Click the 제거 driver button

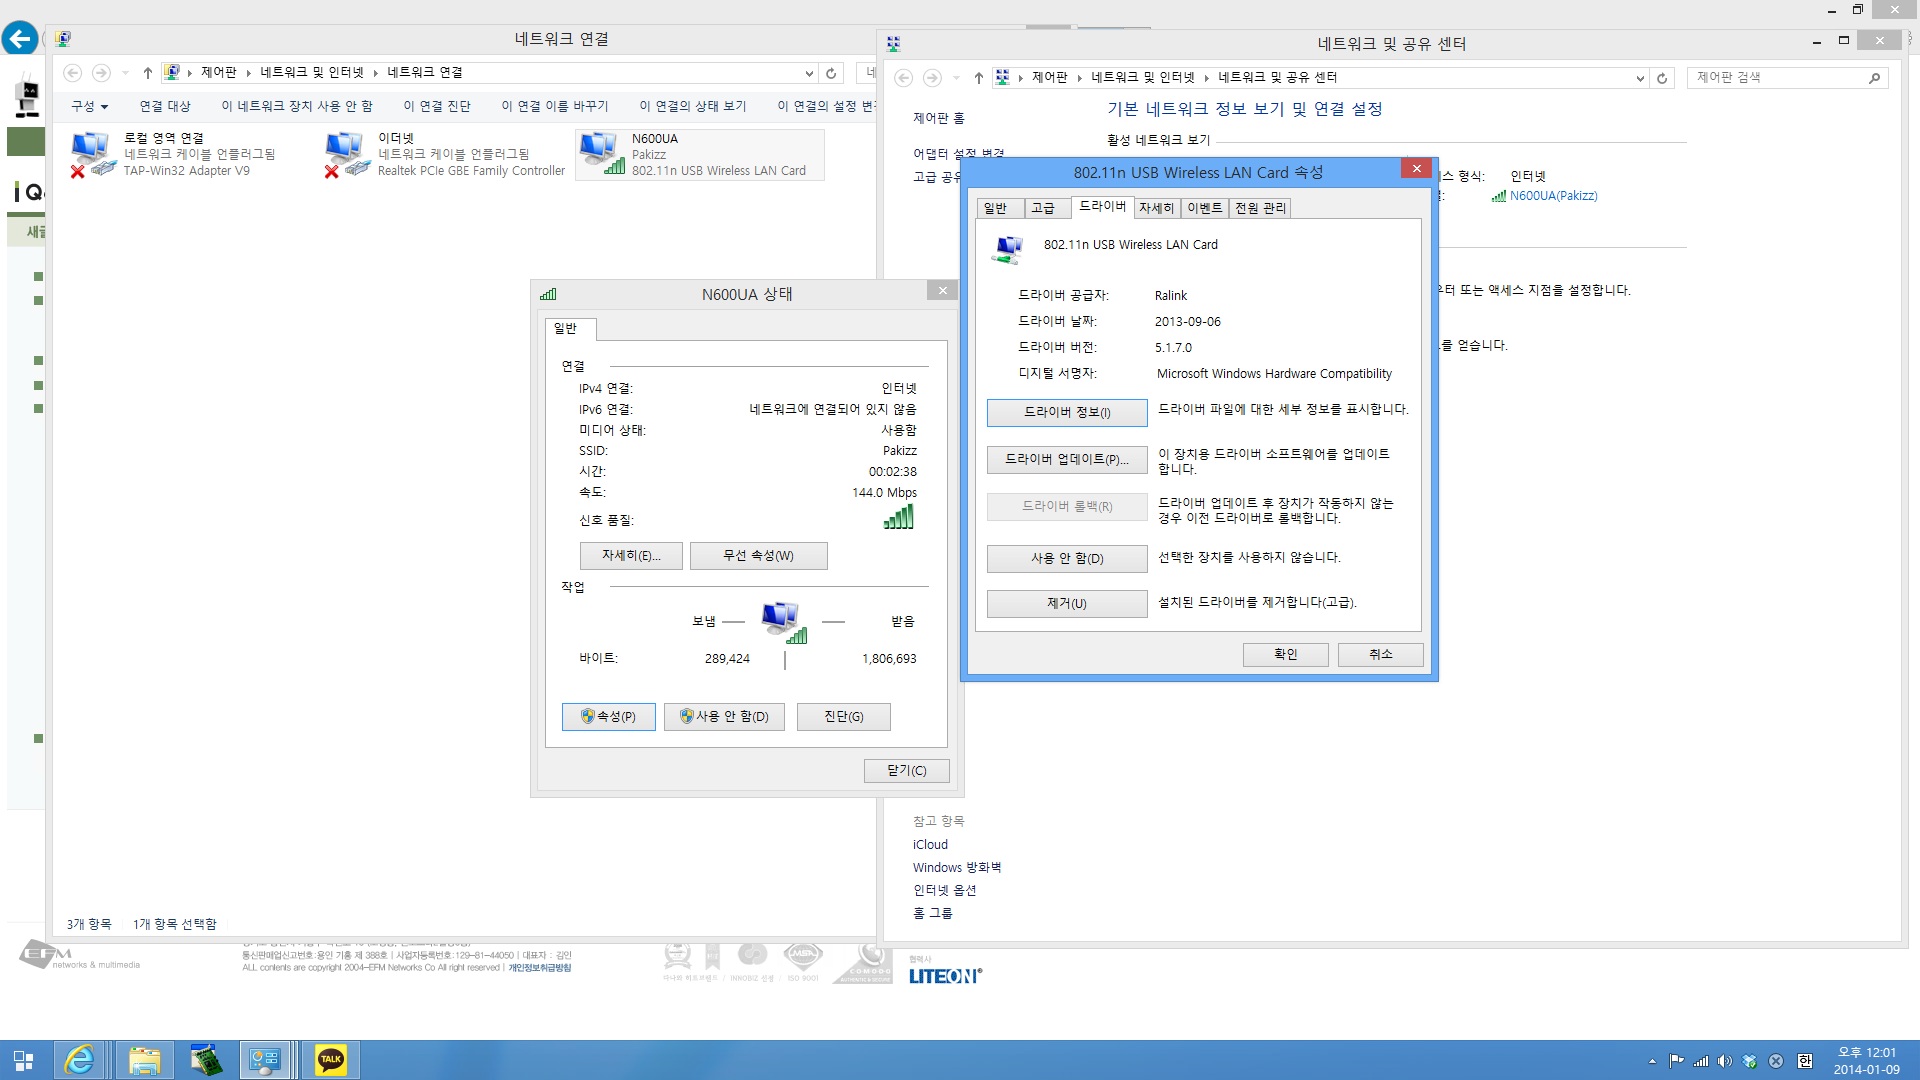[1067, 604]
